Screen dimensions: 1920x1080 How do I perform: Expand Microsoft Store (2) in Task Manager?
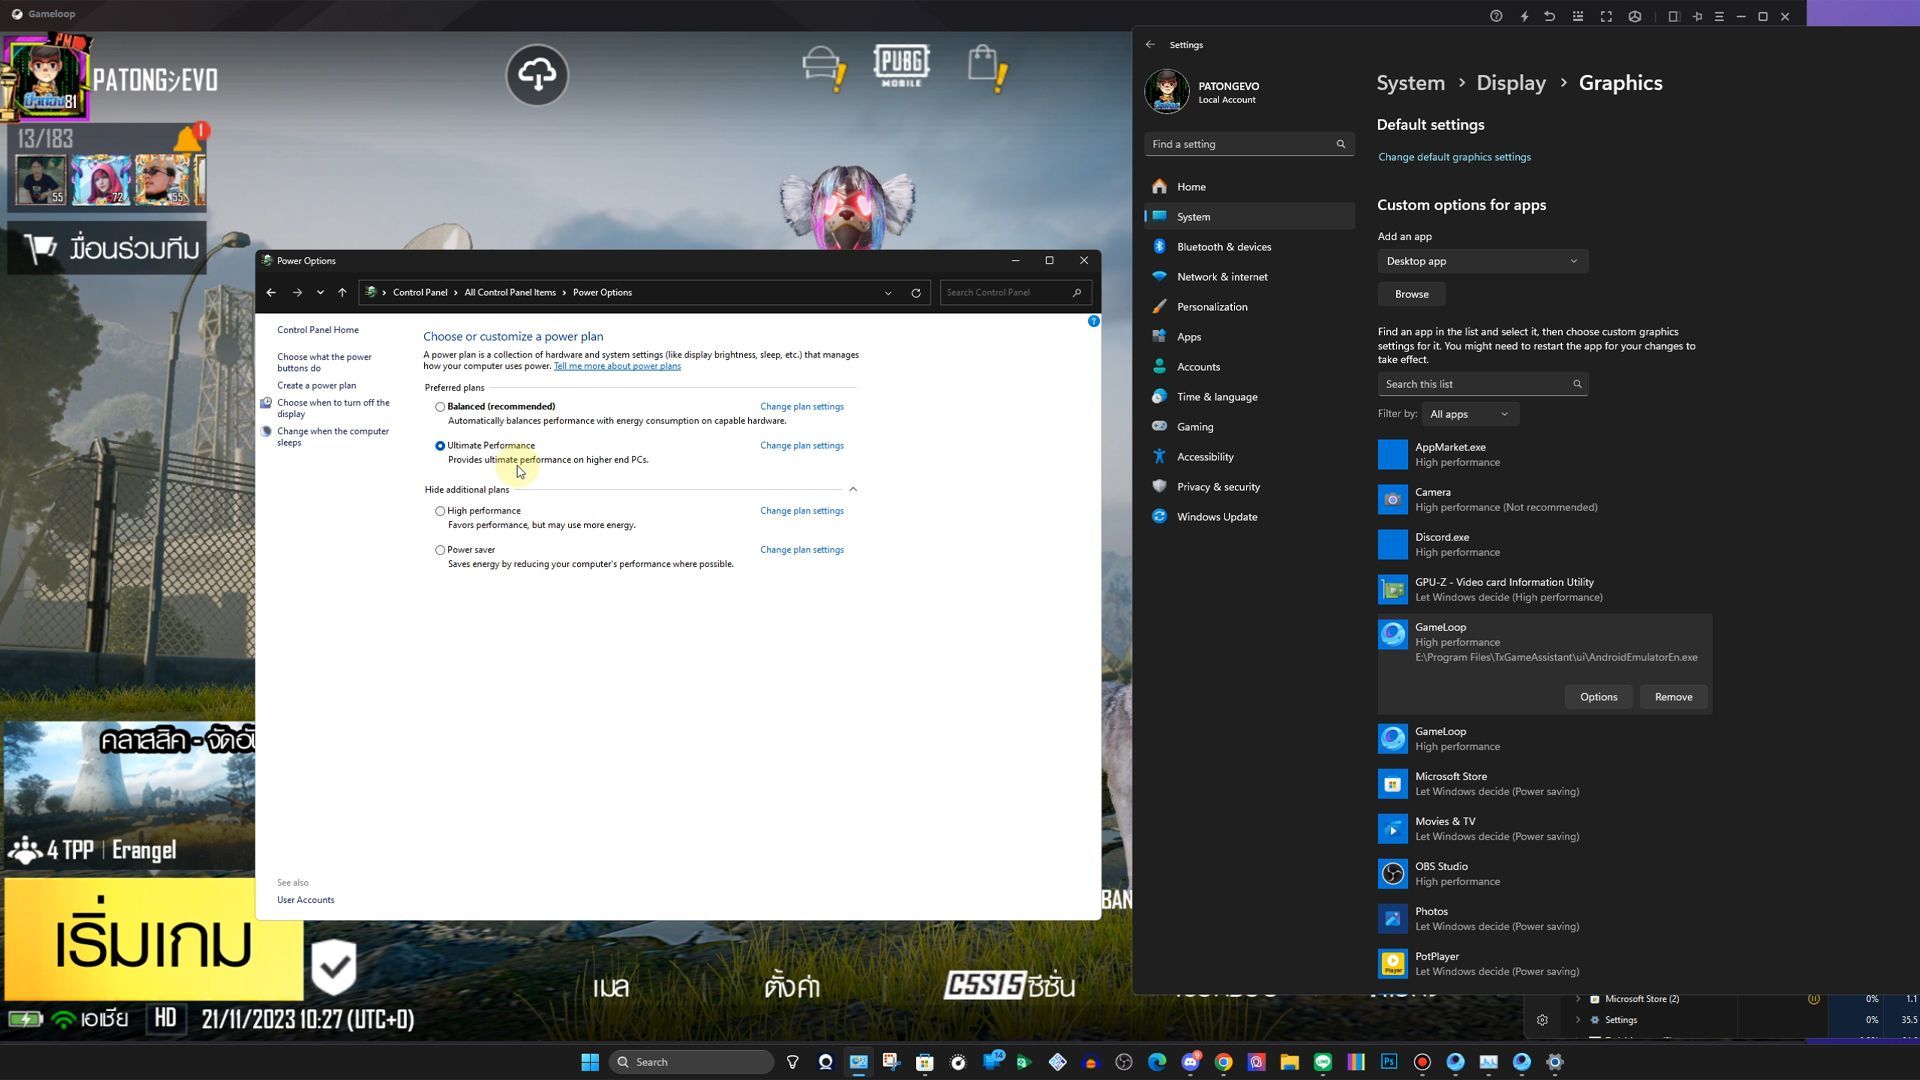click(1578, 999)
